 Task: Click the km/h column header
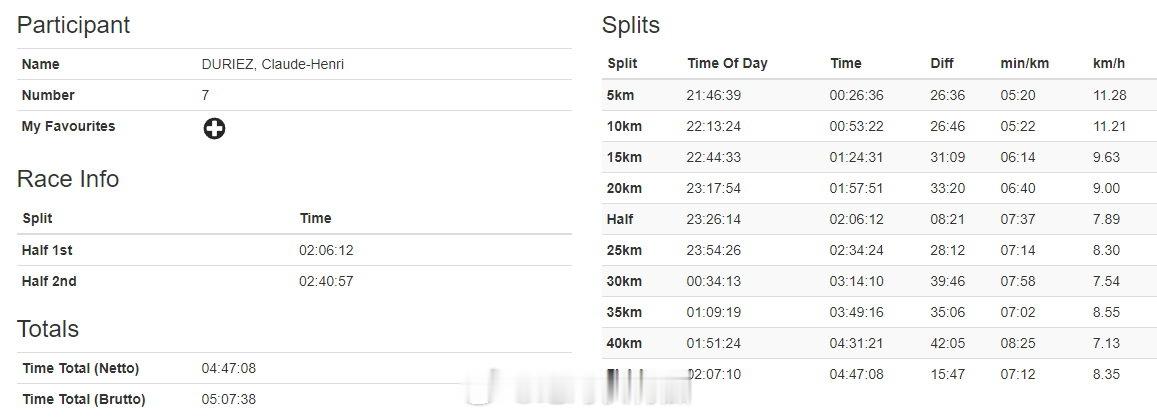(x=1108, y=63)
